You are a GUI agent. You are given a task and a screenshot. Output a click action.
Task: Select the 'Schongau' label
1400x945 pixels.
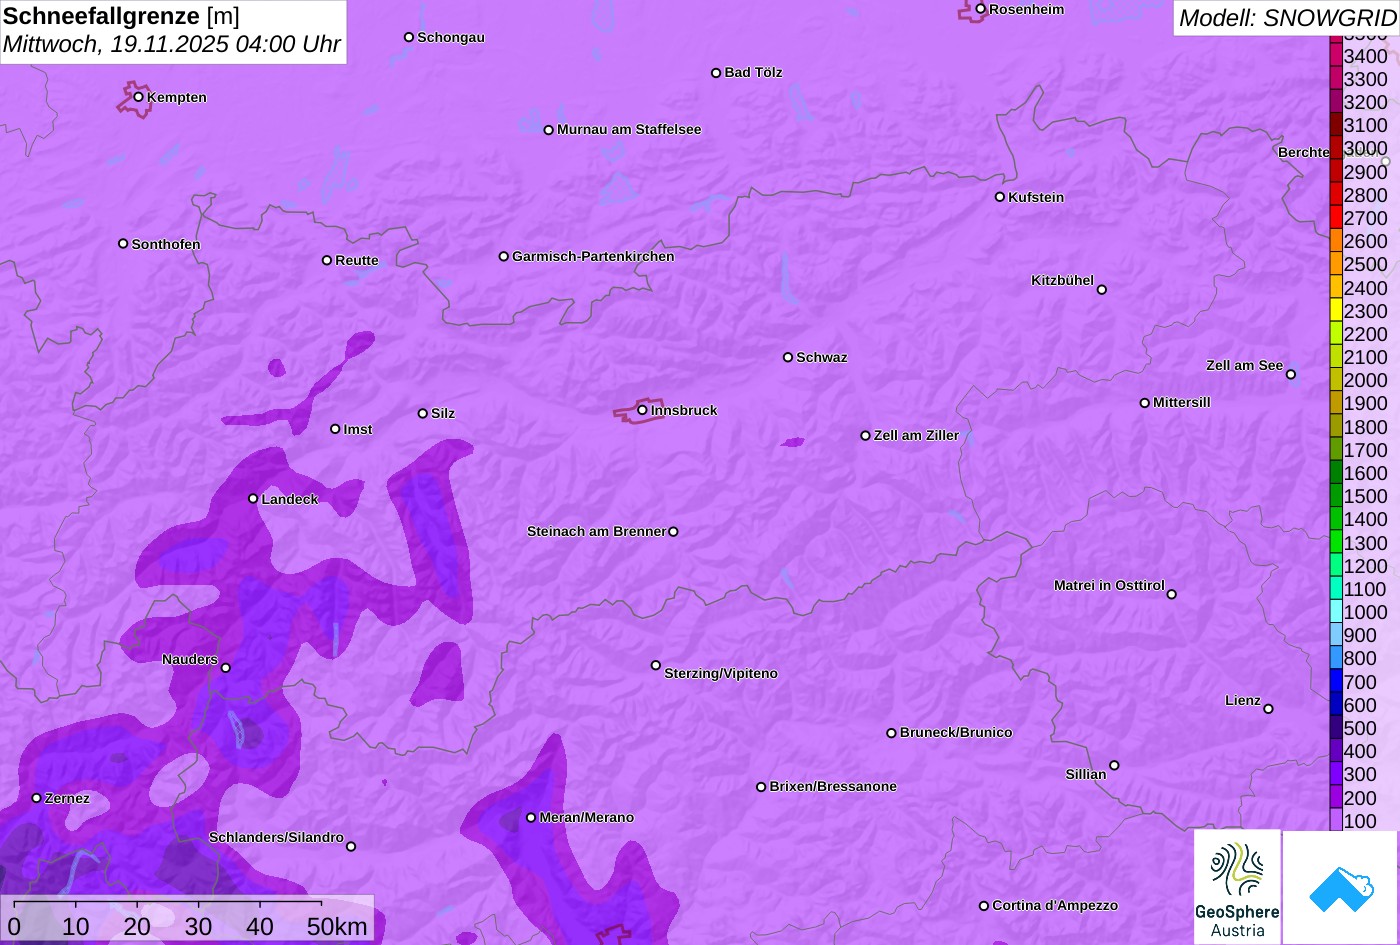point(451,38)
